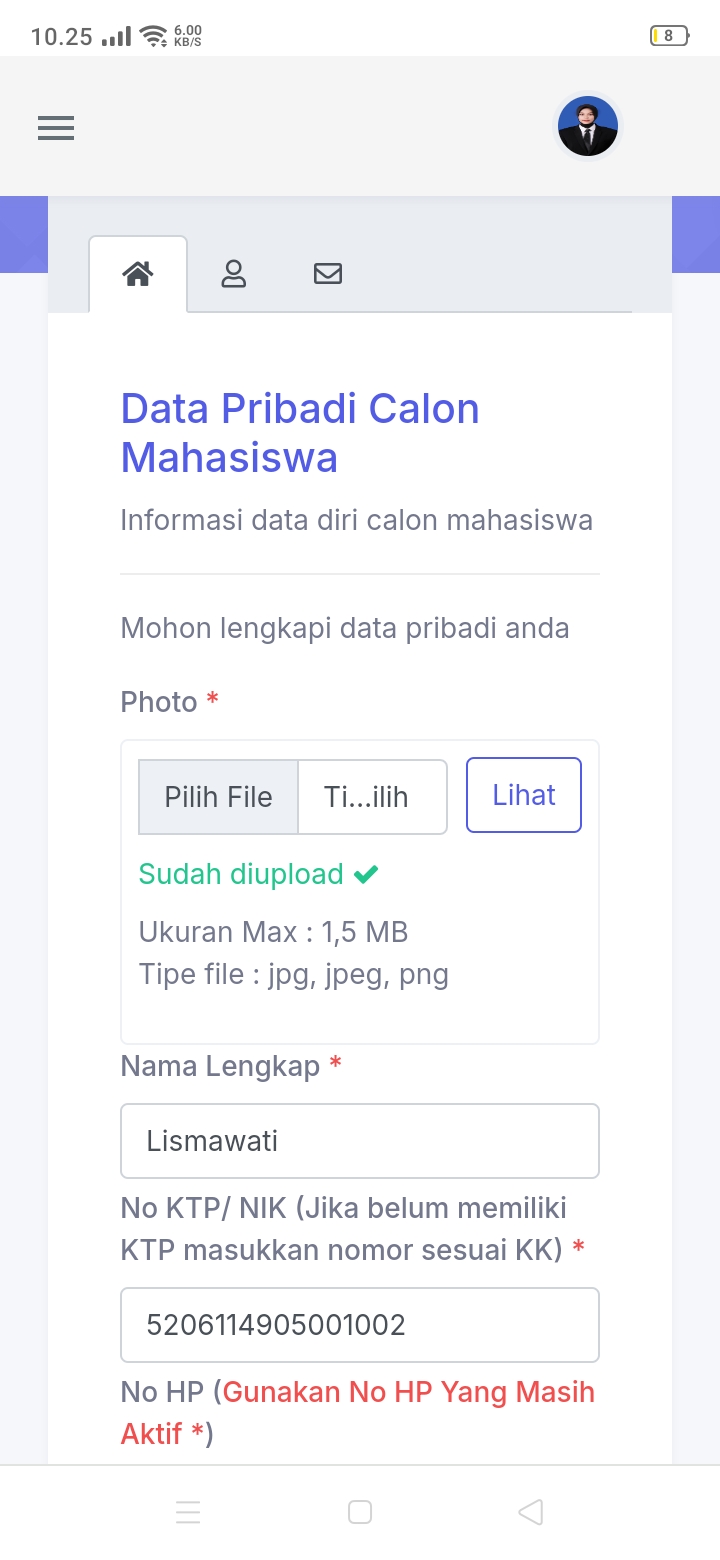720x1560 pixels.
Task: Click the truncated file name beside Pilih File
Action: (x=372, y=797)
